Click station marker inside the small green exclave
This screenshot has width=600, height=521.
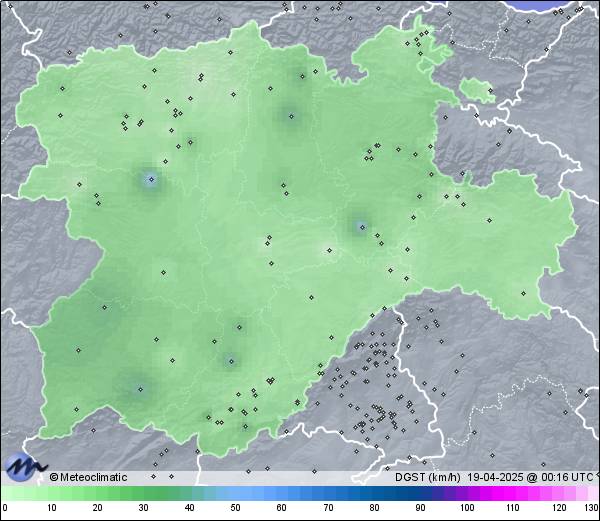click(x=491, y=91)
